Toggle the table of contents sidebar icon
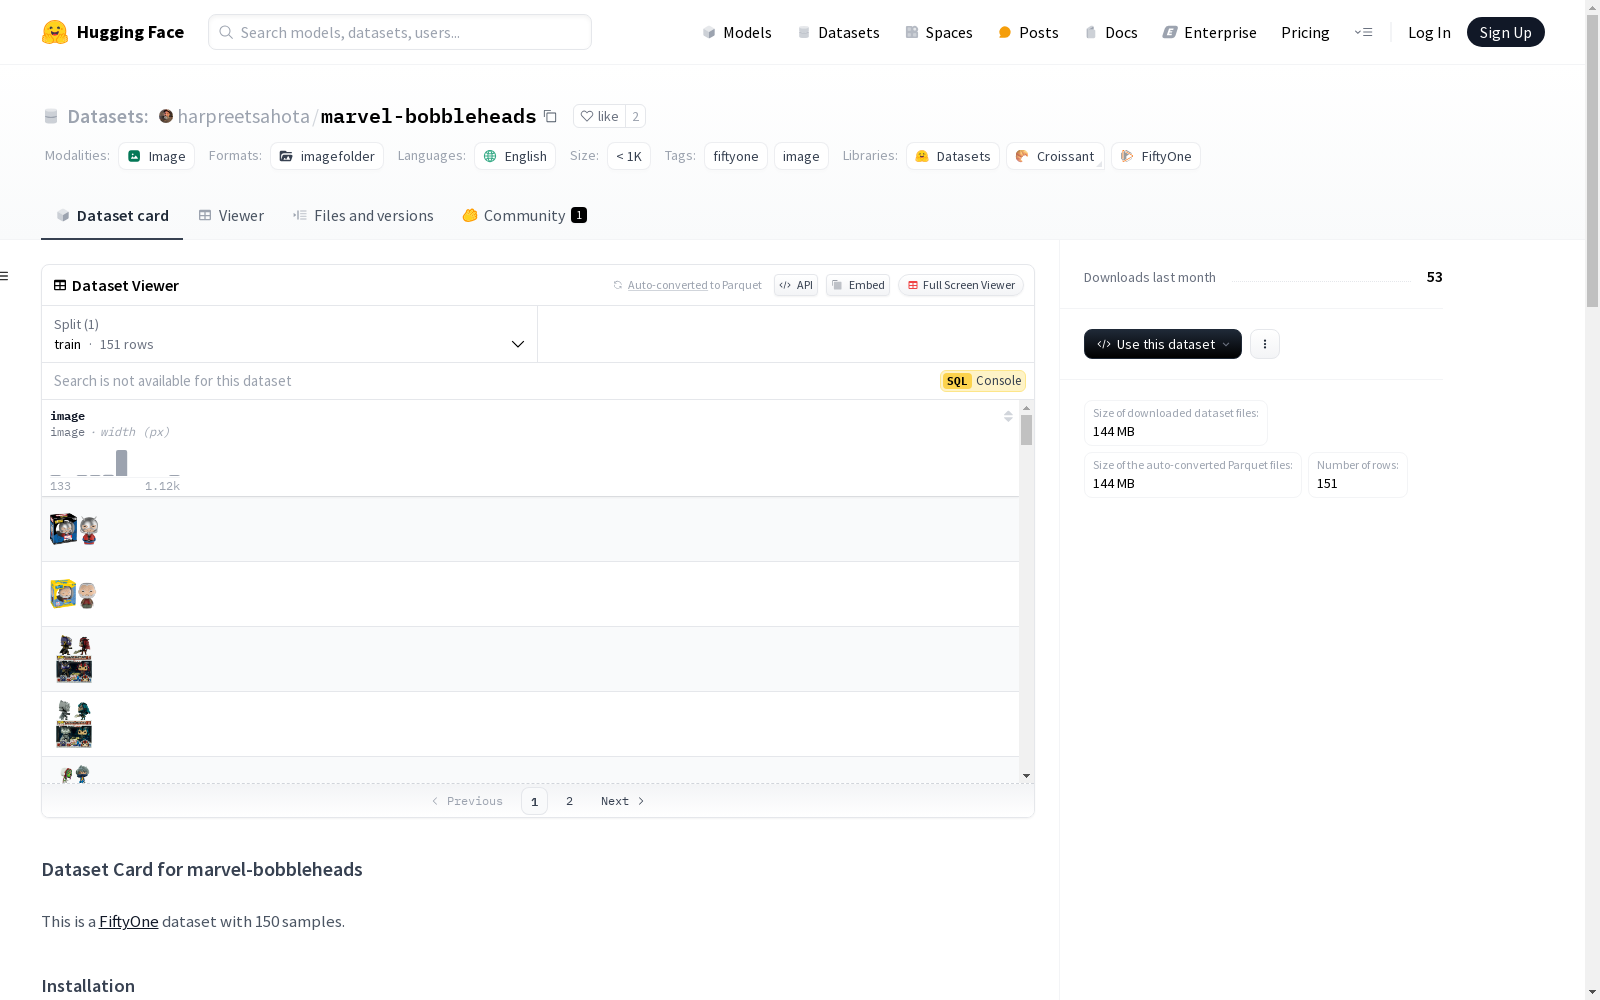Viewport: 1600px width, 1000px height. click(5, 276)
